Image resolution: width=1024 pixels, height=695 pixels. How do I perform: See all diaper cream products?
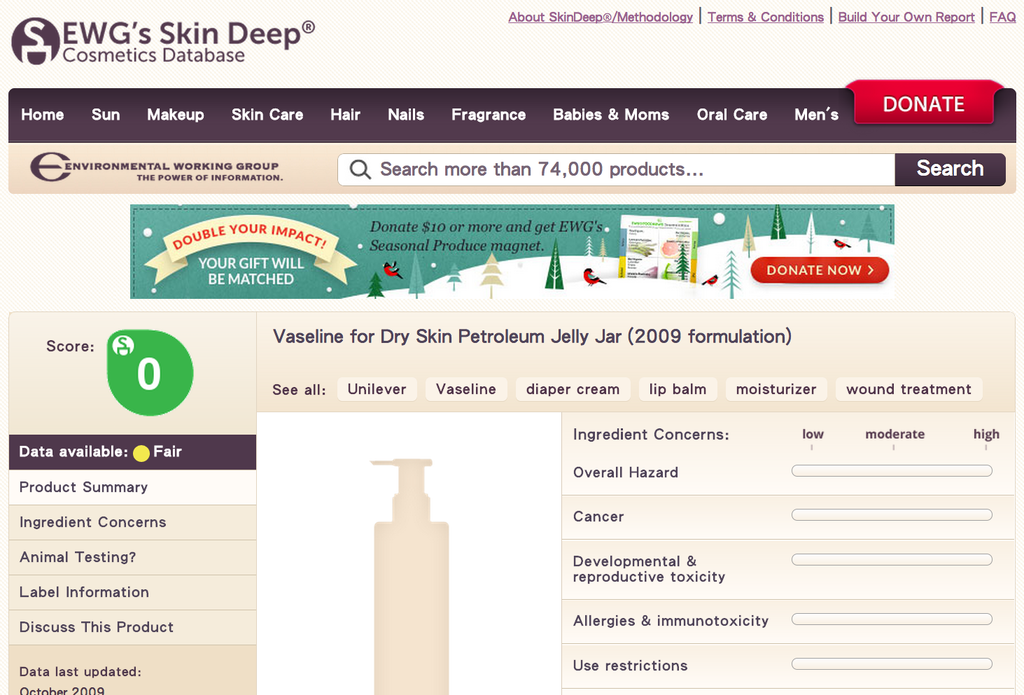point(573,389)
